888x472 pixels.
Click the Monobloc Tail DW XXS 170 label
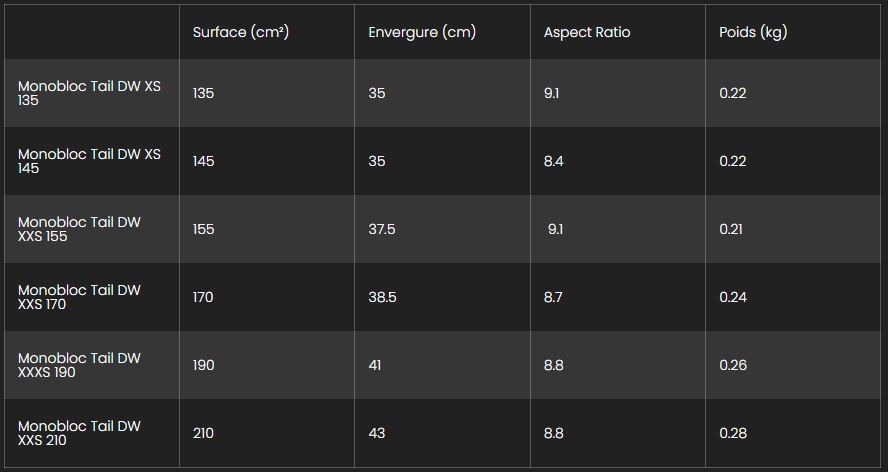(79, 297)
